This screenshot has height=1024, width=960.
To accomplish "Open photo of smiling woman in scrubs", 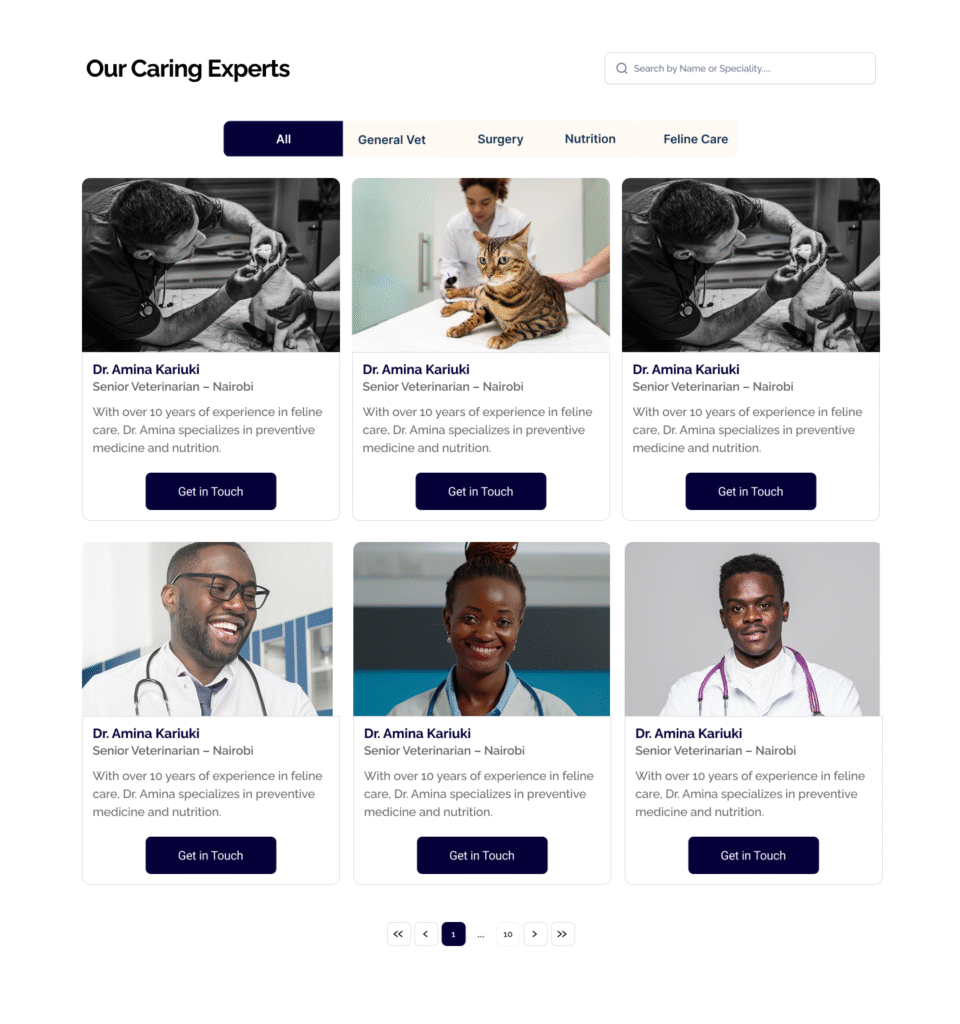I will tap(482, 629).
